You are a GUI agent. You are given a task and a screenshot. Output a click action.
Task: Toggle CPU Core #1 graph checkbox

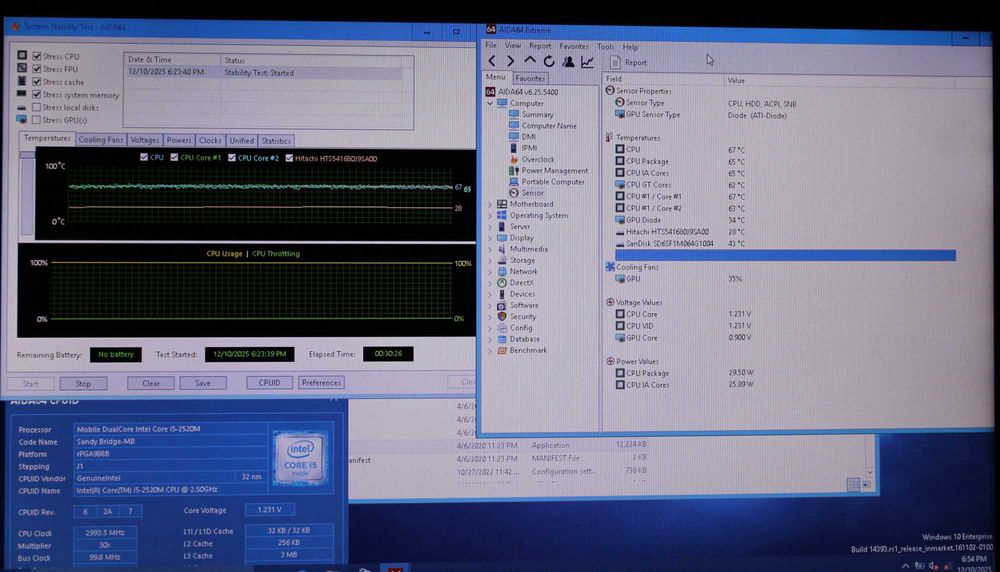click(x=174, y=158)
